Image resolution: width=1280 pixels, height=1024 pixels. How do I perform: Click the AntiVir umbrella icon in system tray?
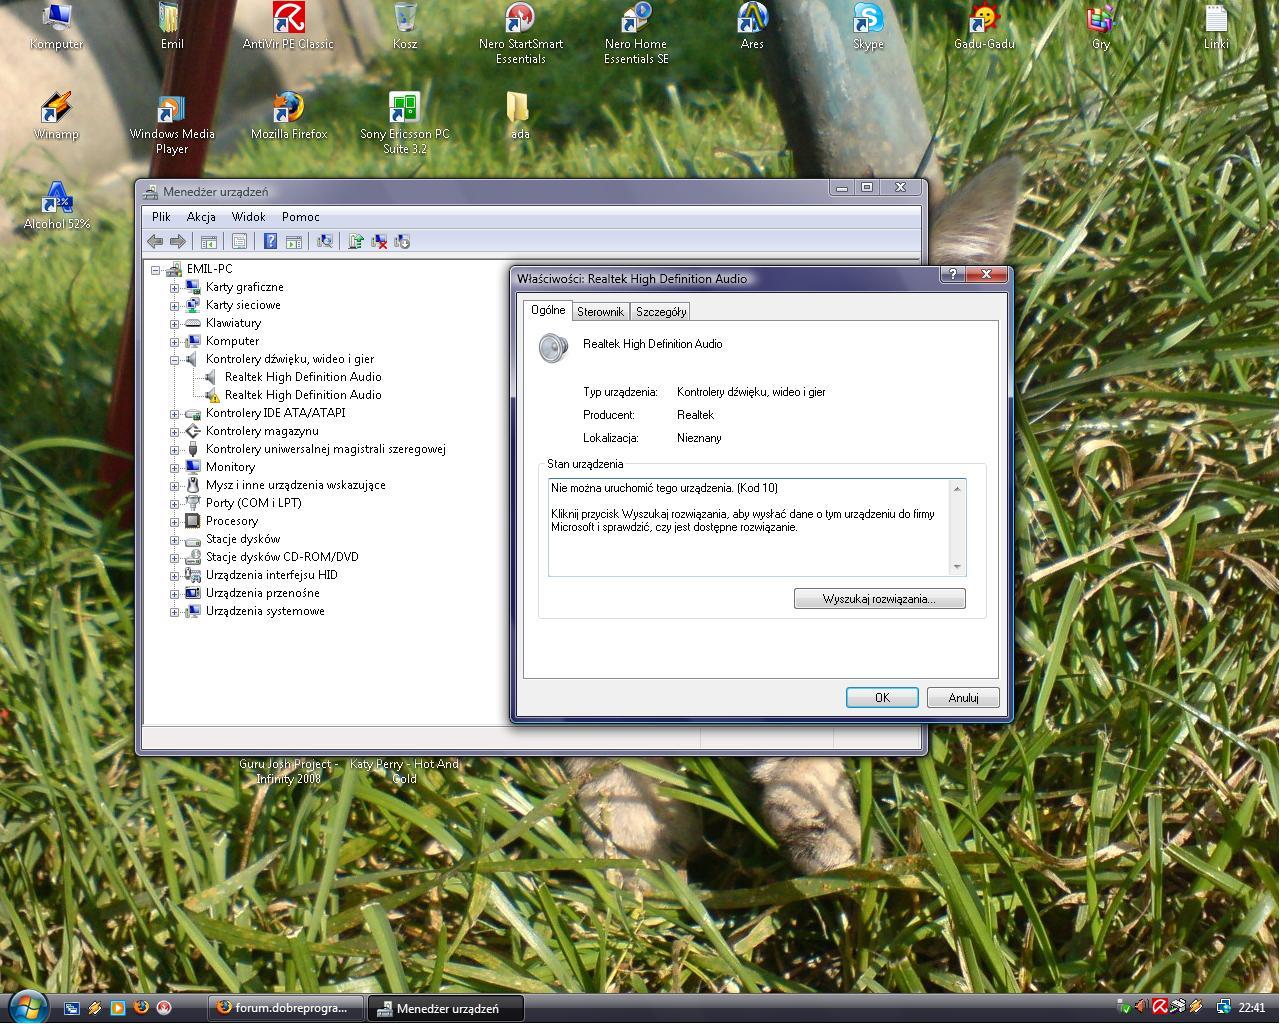pos(1159,1007)
